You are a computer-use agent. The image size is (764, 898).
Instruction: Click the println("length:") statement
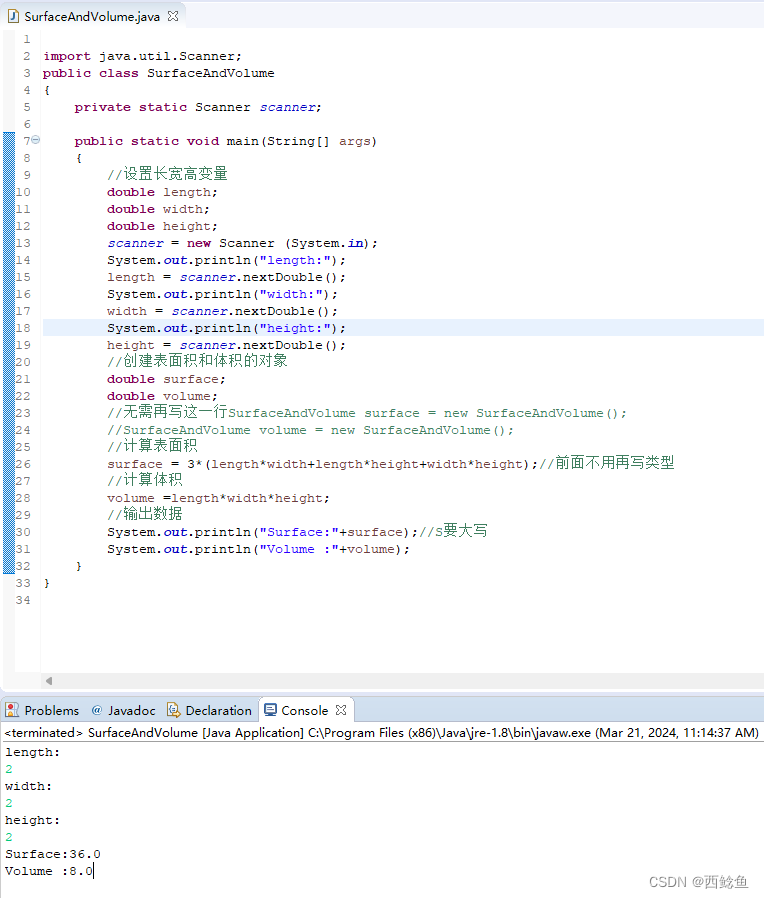(226, 260)
